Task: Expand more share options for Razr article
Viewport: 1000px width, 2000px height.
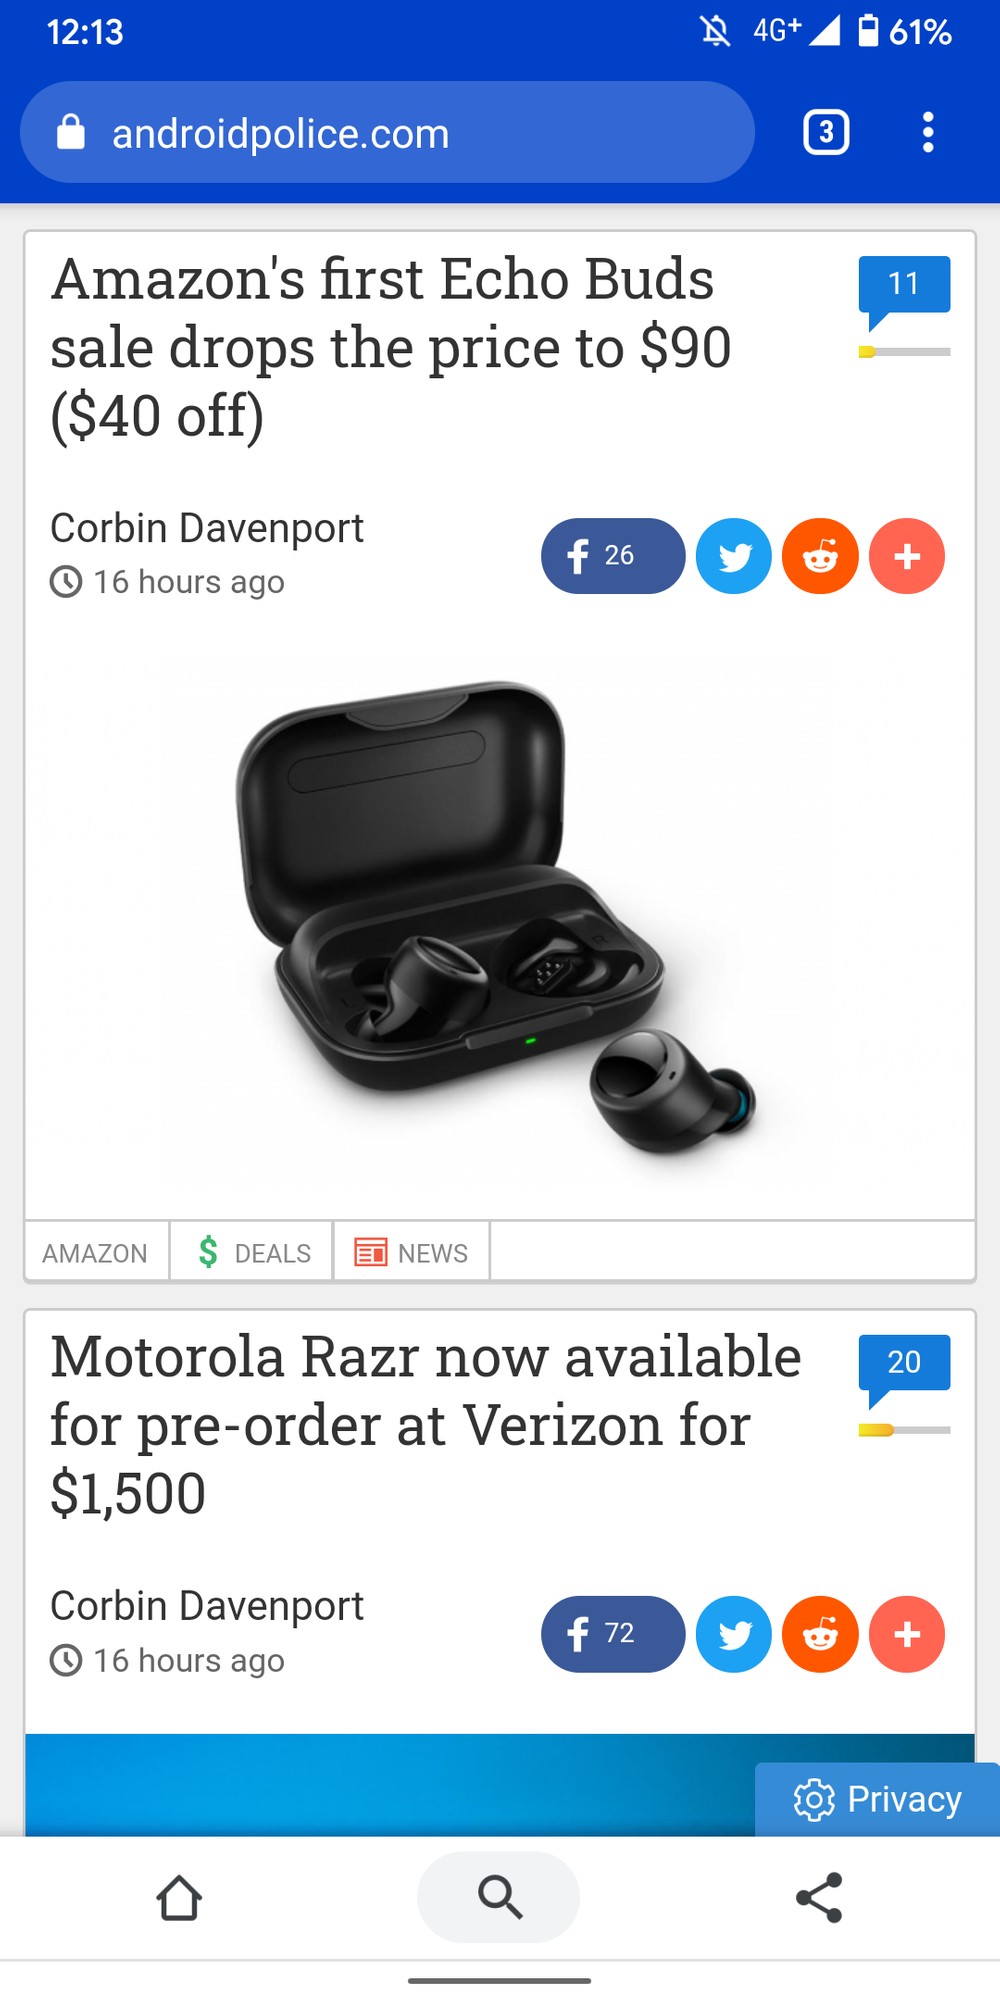Action: point(907,1634)
